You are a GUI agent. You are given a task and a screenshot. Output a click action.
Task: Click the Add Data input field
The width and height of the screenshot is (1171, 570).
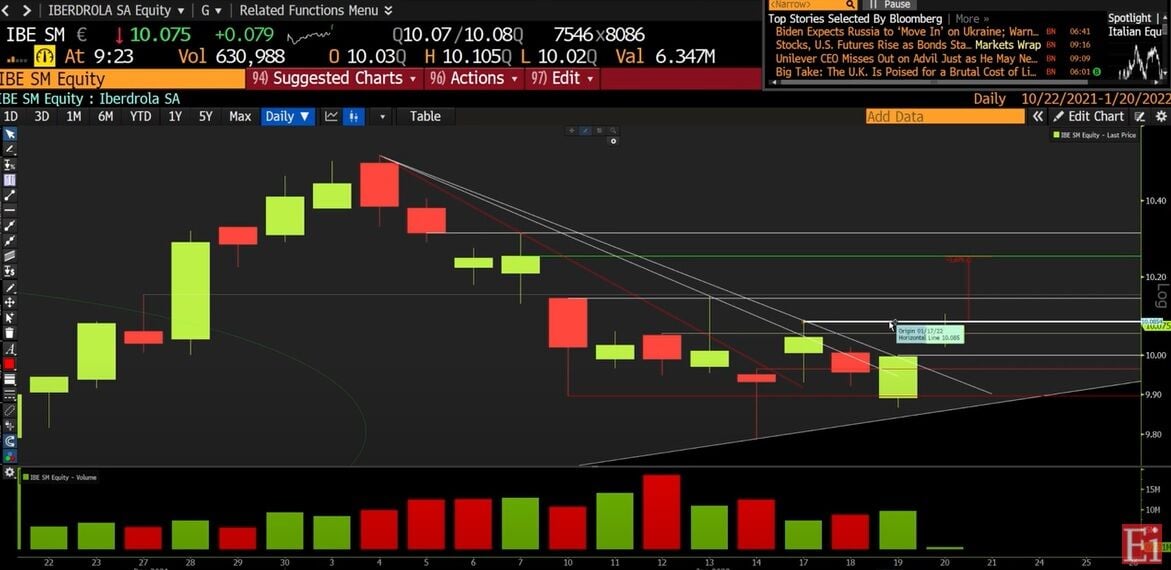[x=945, y=117]
